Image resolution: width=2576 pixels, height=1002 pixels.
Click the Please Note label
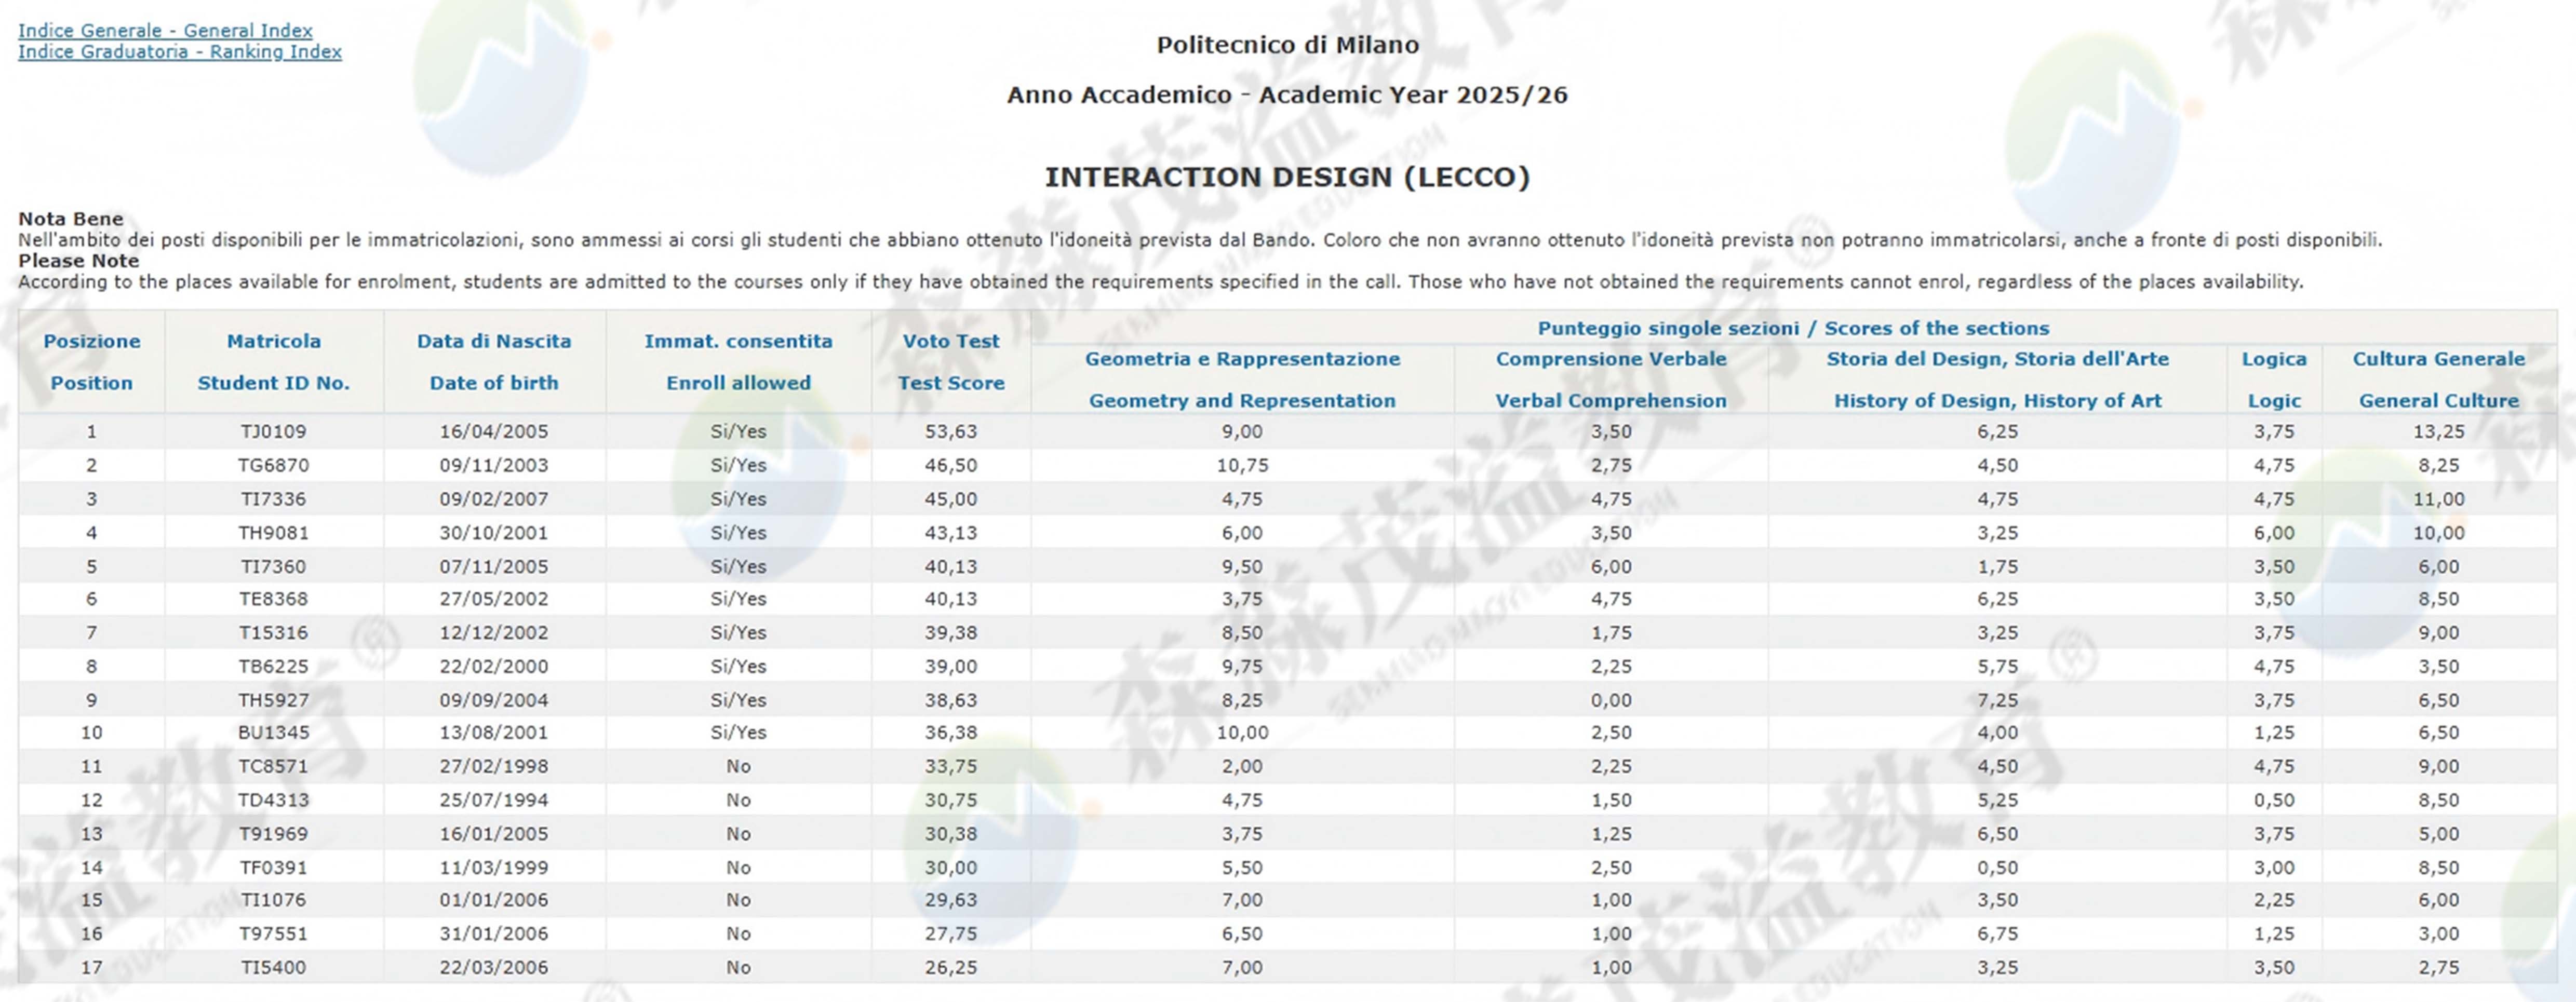coord(78,261)
